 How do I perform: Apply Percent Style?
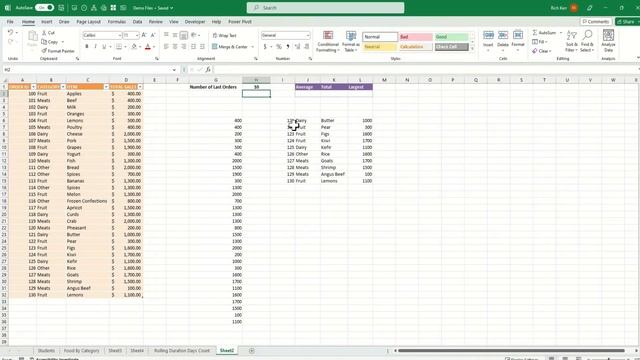coord(279,47)
